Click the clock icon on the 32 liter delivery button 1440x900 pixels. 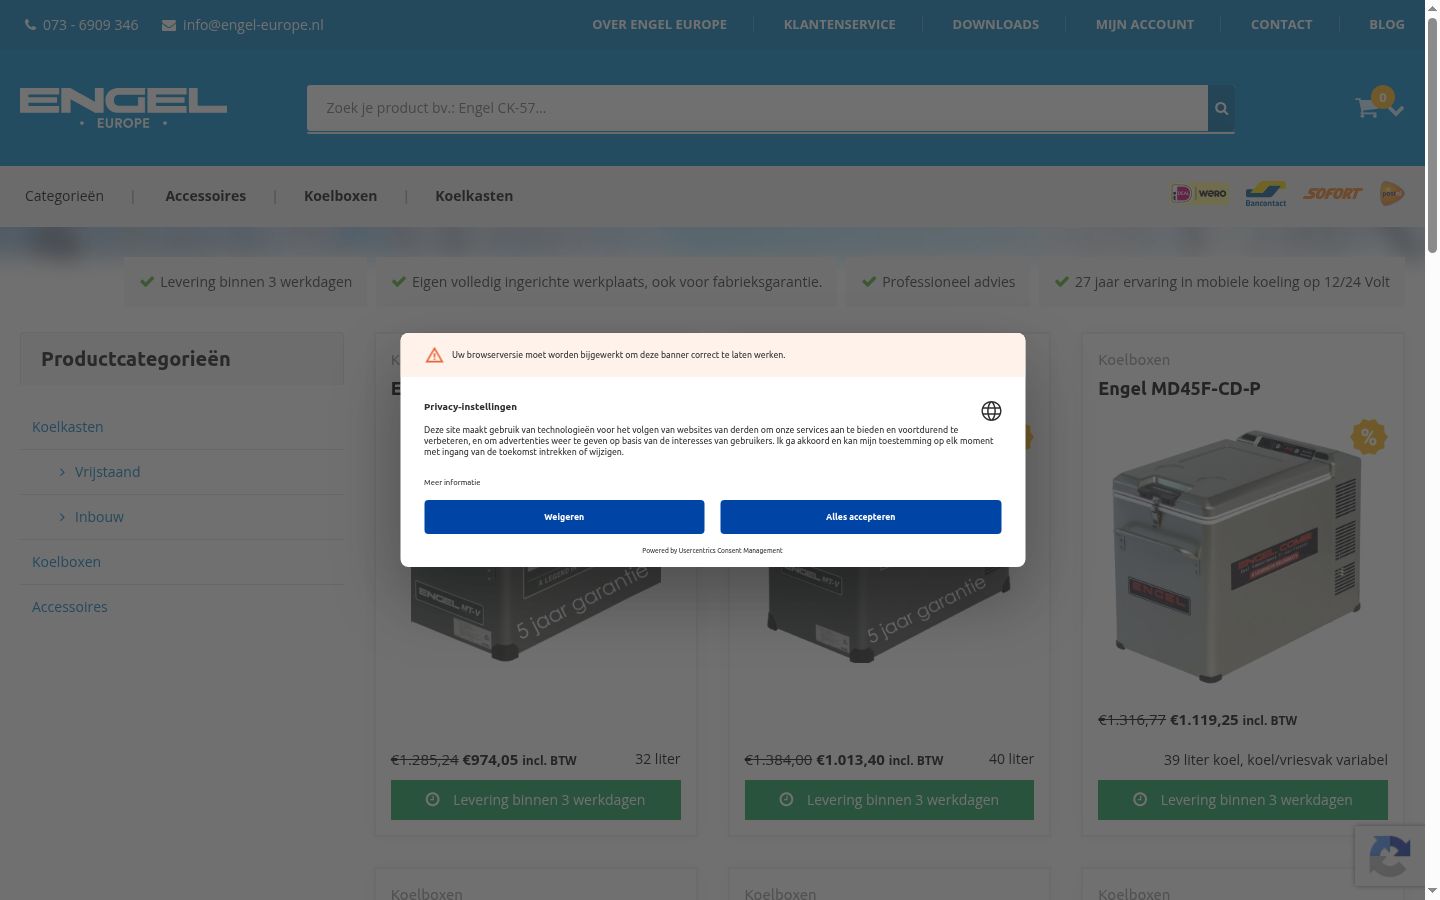[433, 800]
